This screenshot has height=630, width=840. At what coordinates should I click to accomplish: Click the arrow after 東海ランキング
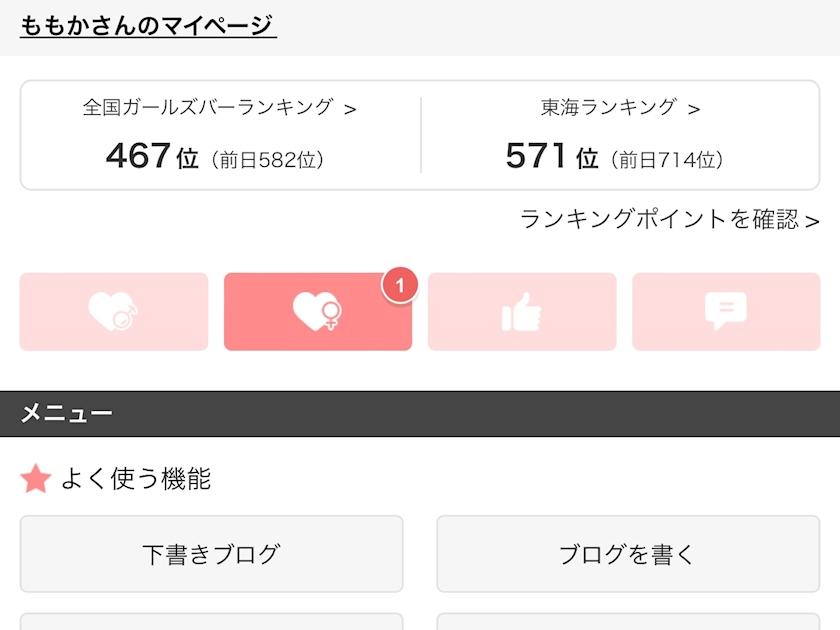pyautogui.click(x=694, y=109)
